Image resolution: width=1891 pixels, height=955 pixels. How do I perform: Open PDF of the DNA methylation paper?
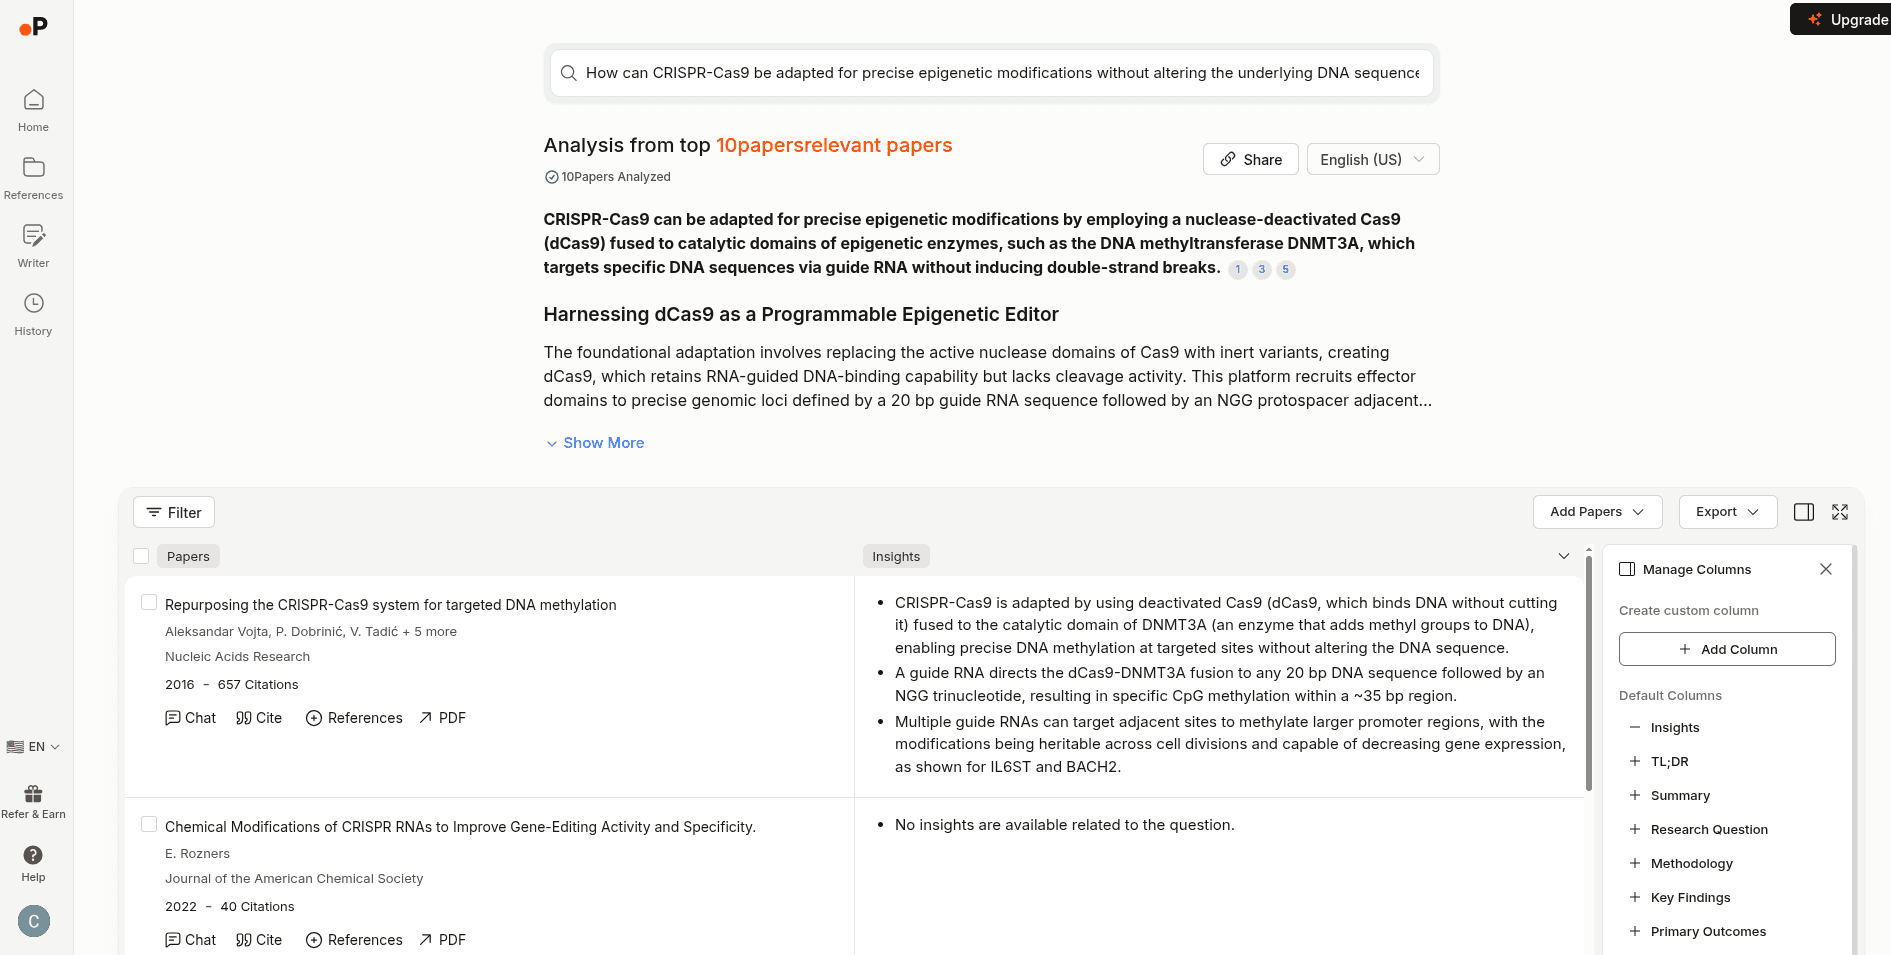coord(442,718)
